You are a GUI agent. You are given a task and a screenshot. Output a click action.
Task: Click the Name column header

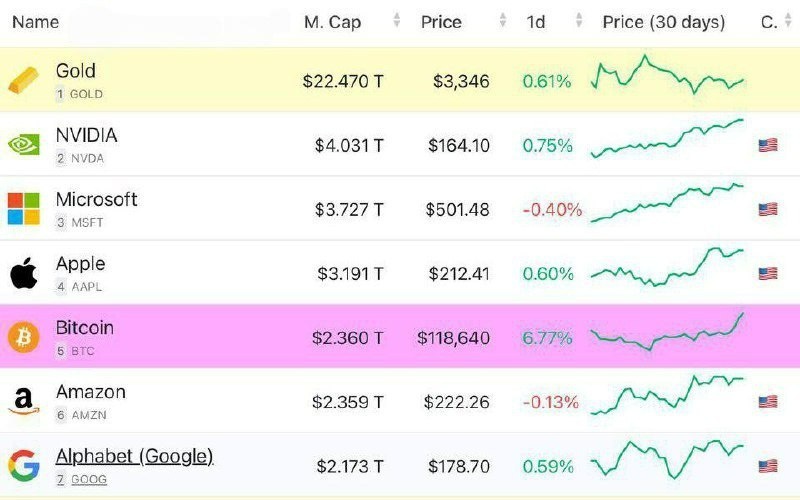(x=36, y=21)
